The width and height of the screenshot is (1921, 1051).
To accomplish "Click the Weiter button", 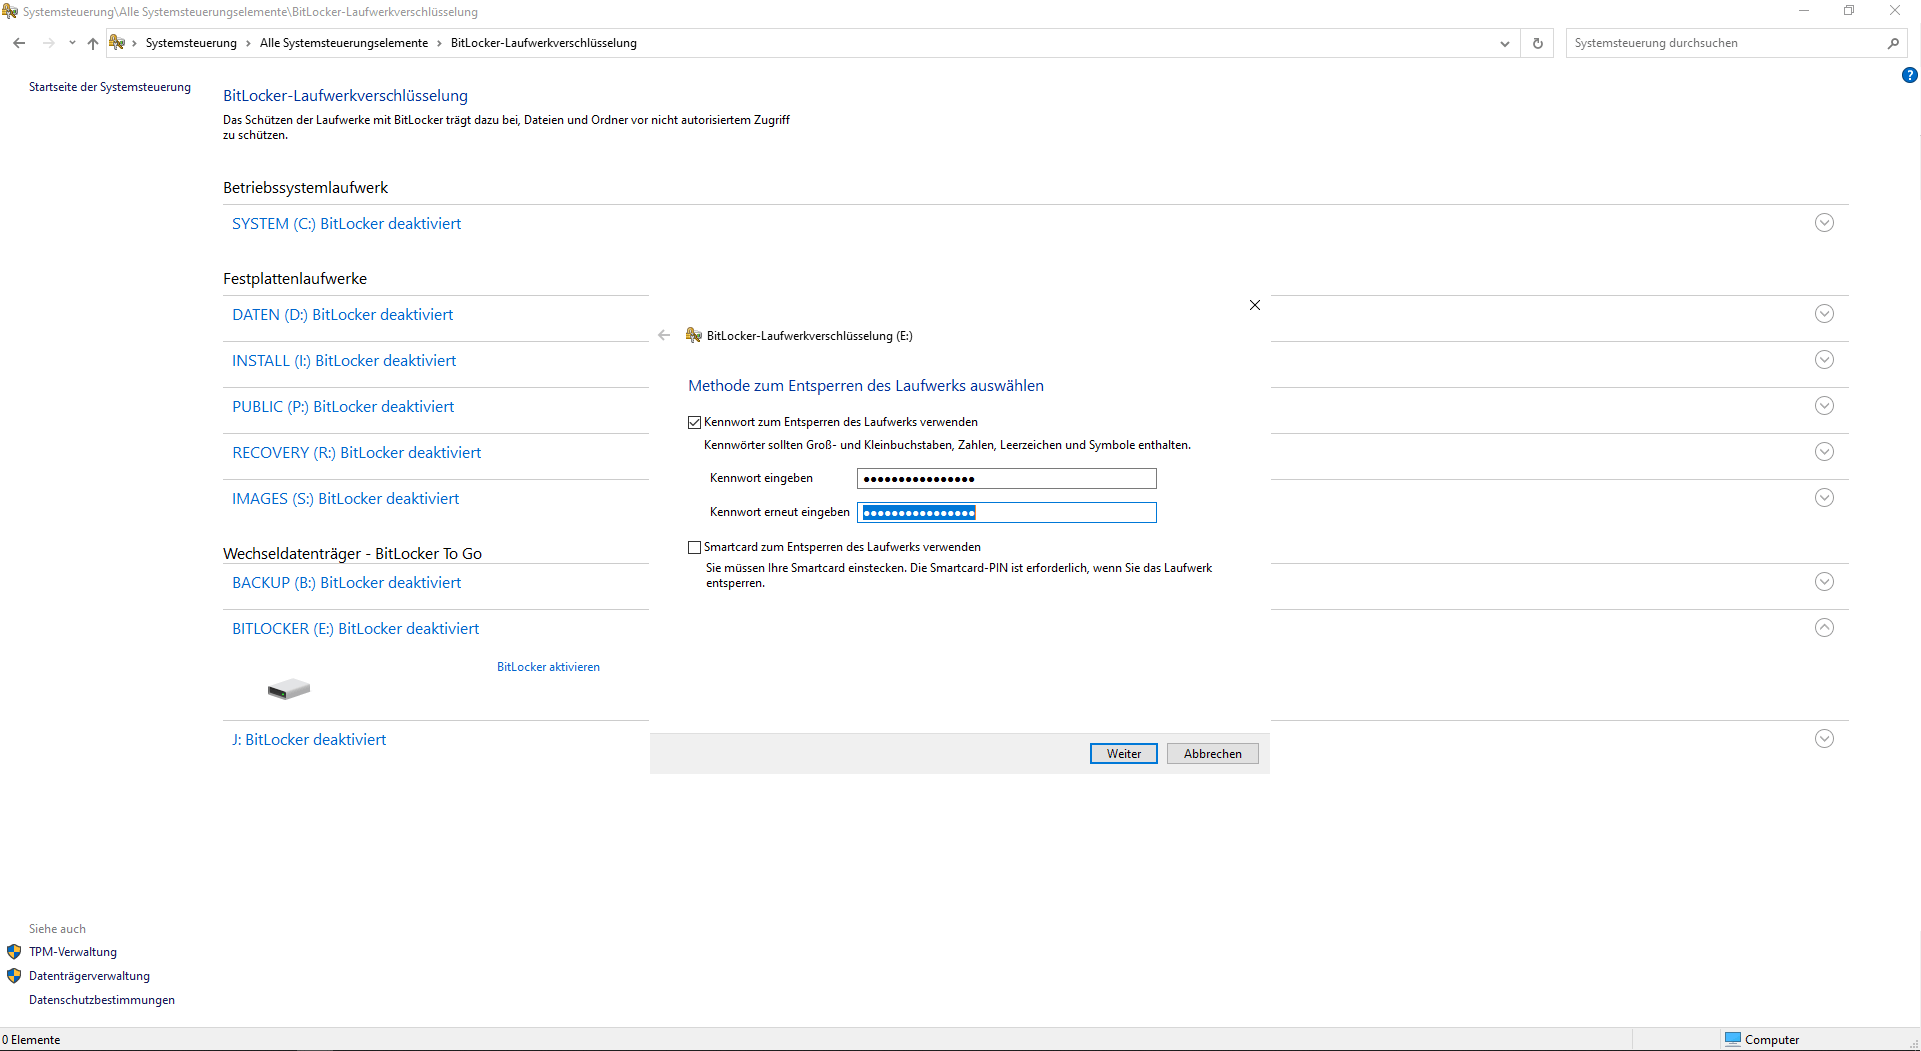I will pyautogui.click(x=1124, y=754).
